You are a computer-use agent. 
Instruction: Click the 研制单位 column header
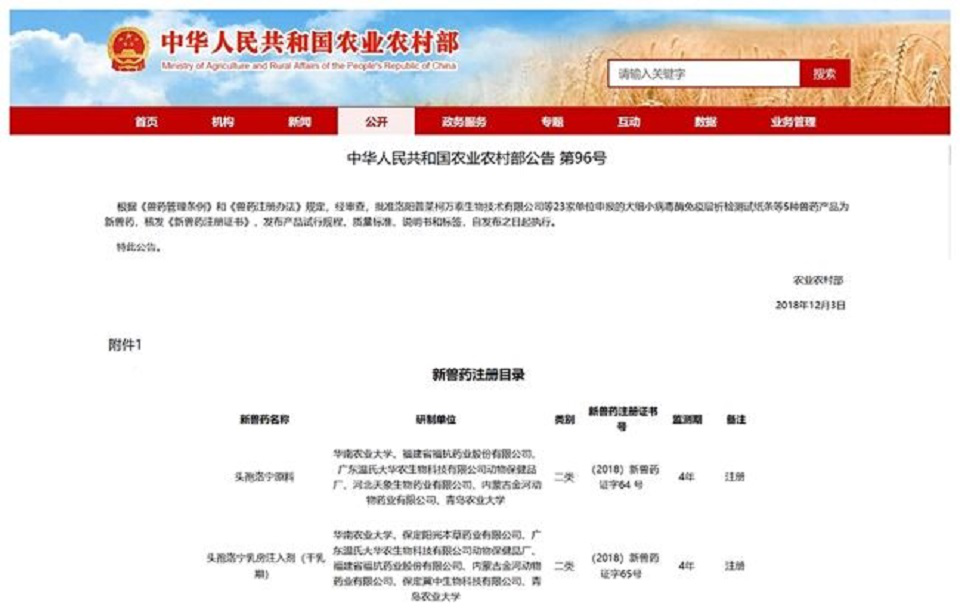435,420
